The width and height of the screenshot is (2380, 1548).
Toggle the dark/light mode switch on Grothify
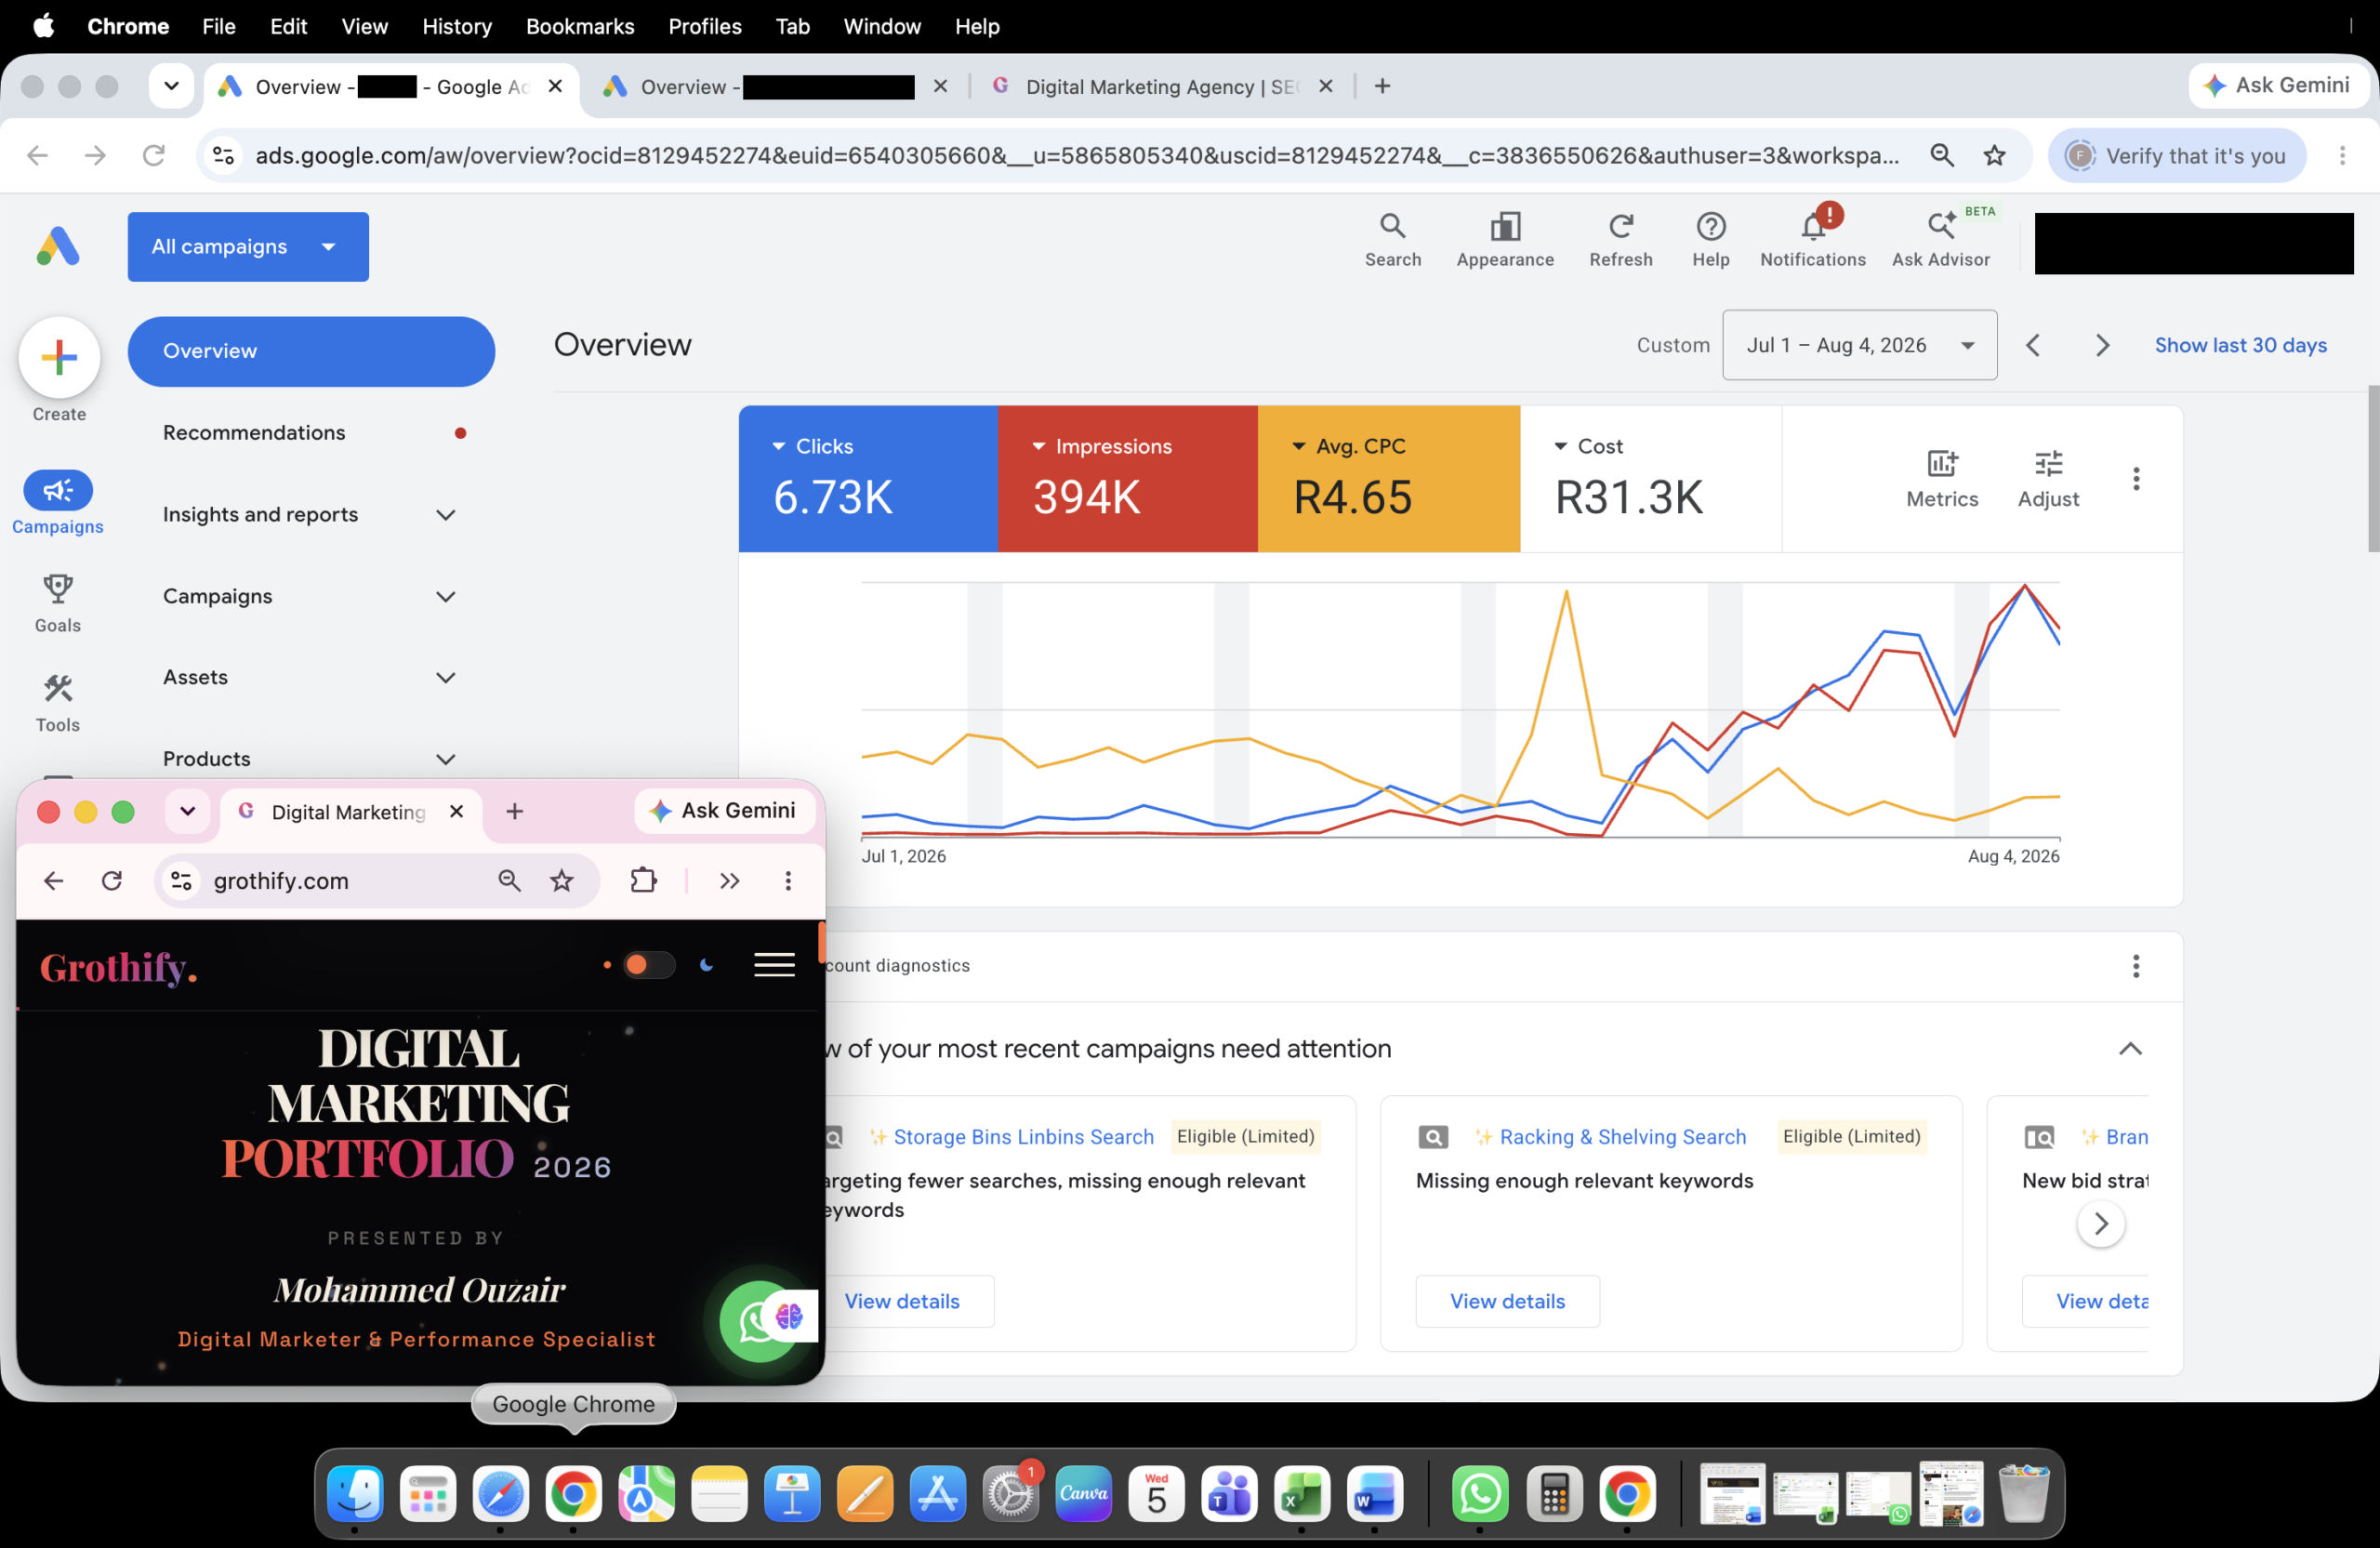click(x=648, y=965)
